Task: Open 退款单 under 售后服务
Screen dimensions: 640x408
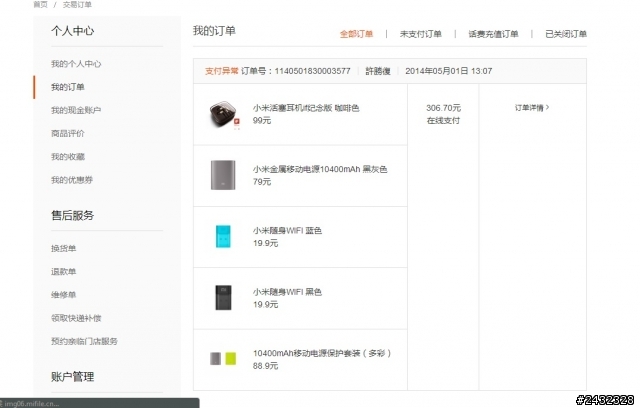Action: (63, 271)
